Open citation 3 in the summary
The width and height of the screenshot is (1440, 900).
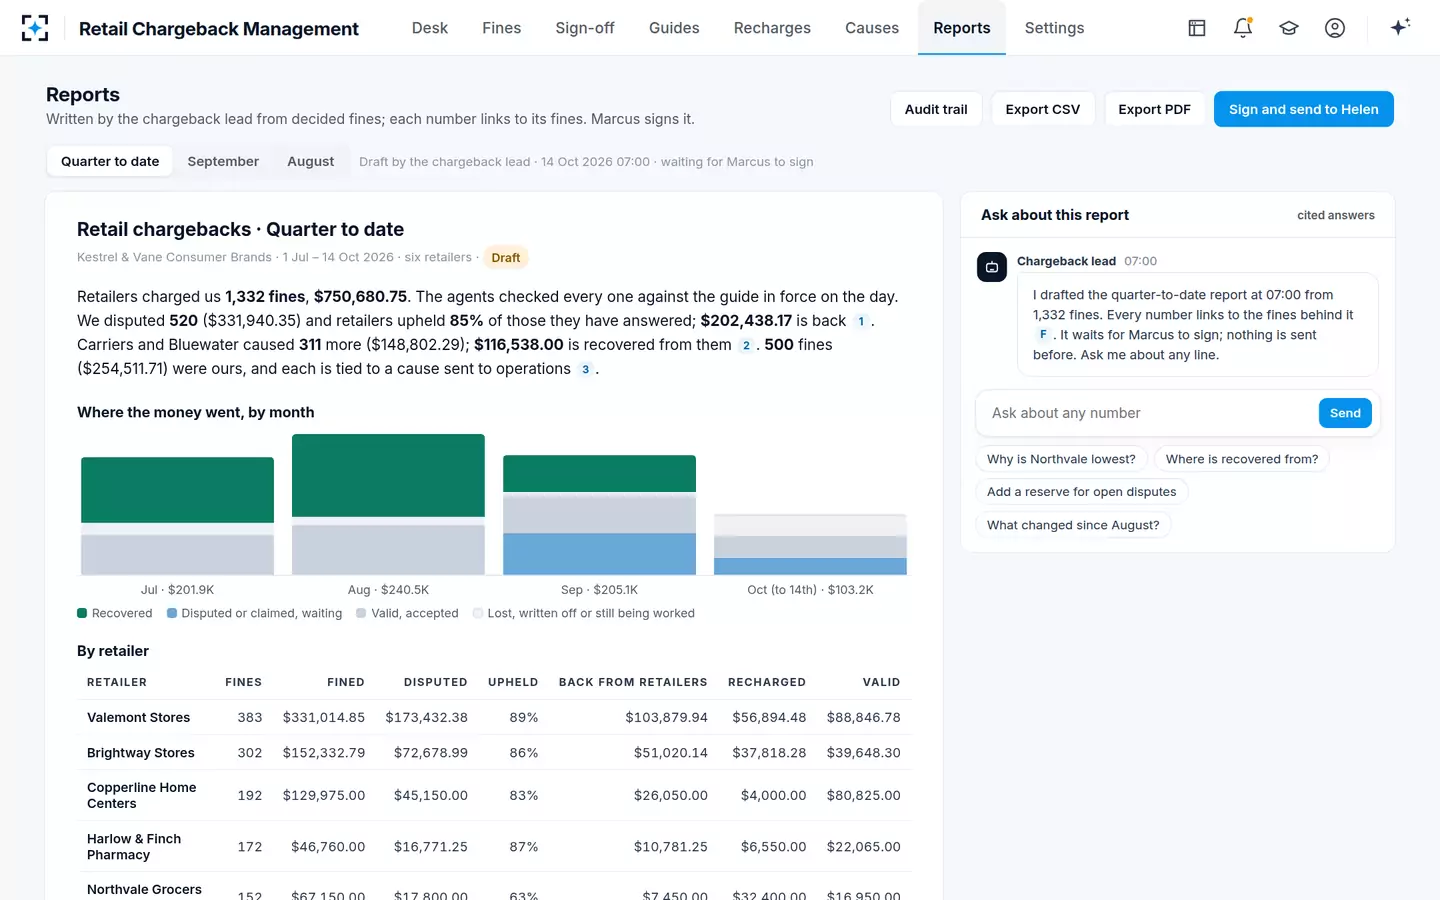pos(586,369)
